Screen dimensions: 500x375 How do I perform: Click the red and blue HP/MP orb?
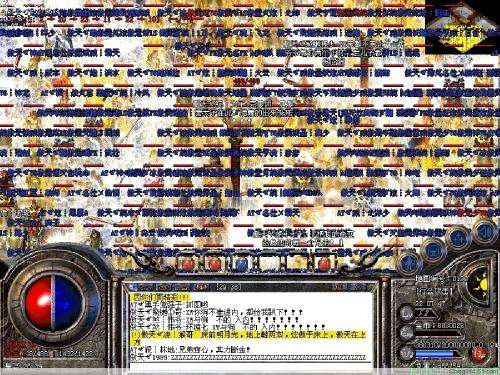click(x=54, y=303)
